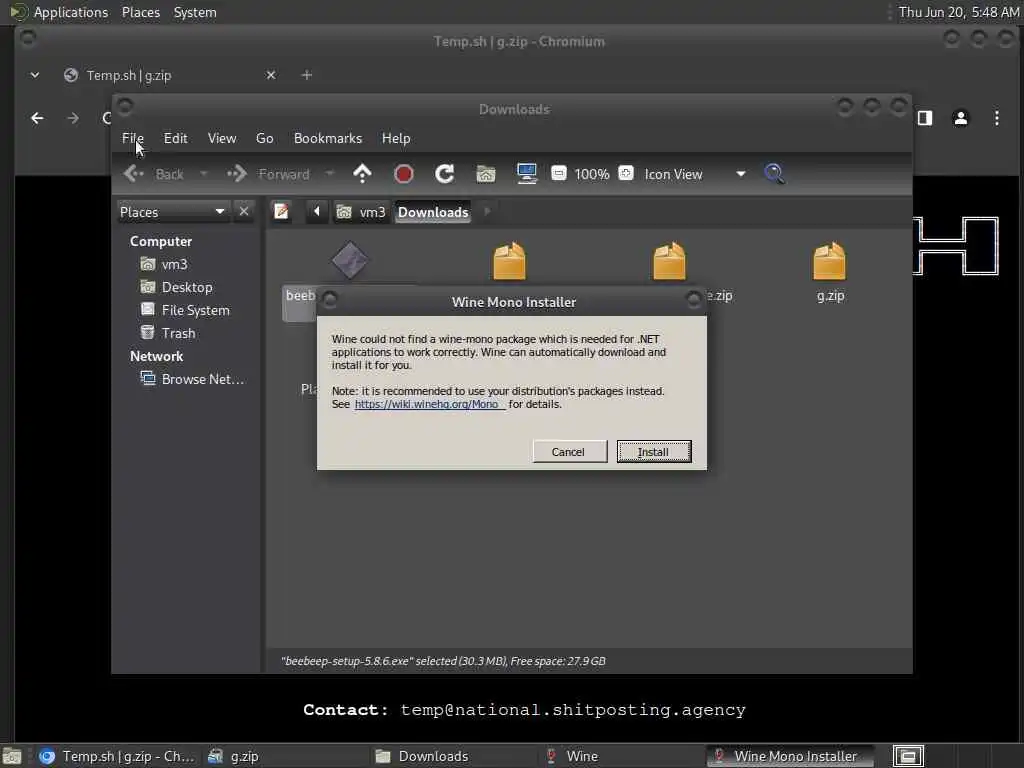Open the Help menu
The height and width of the screenshot is (768, 1024).
pyautogui.click(x=396, y=138)
